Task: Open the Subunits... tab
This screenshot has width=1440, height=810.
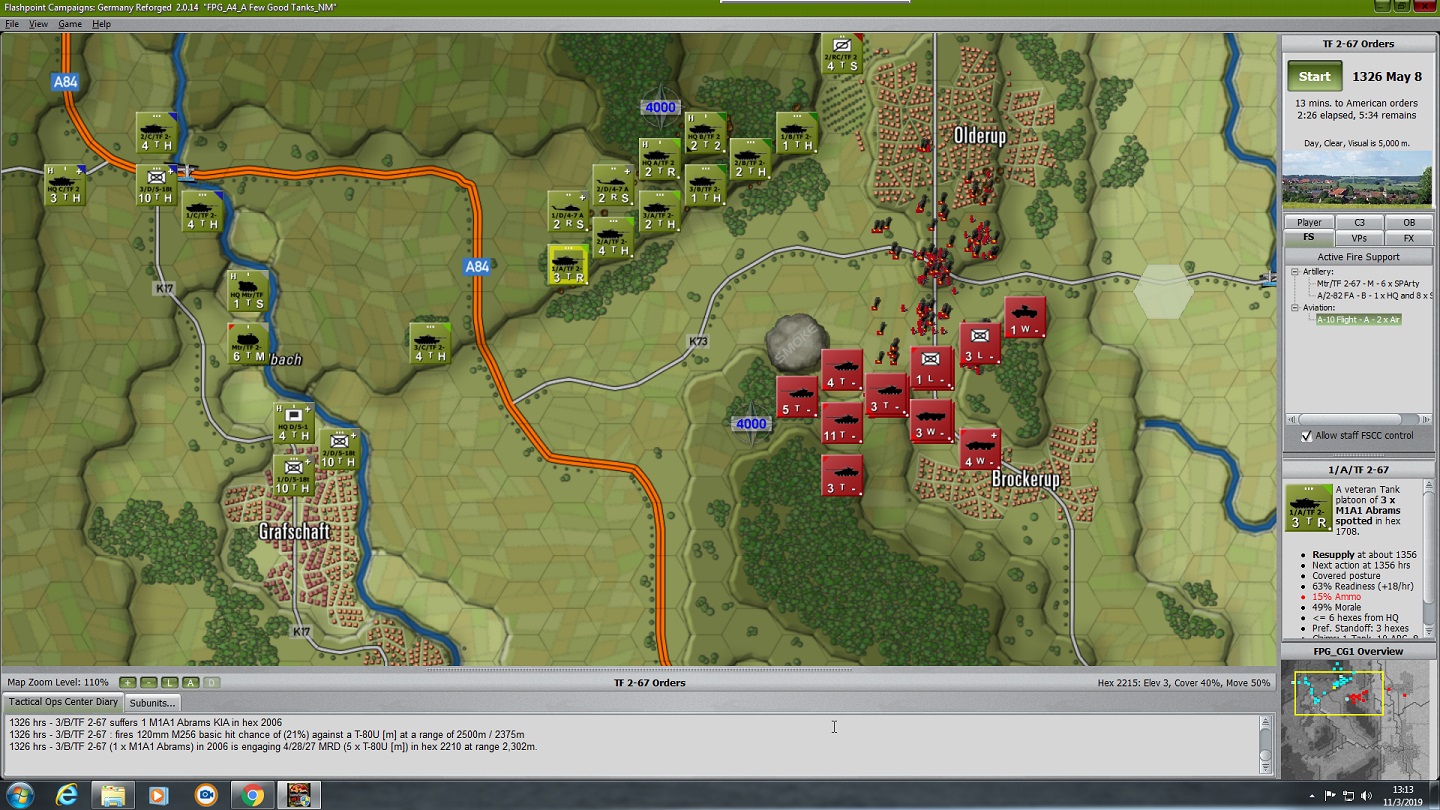Action: tap(152, 703)
